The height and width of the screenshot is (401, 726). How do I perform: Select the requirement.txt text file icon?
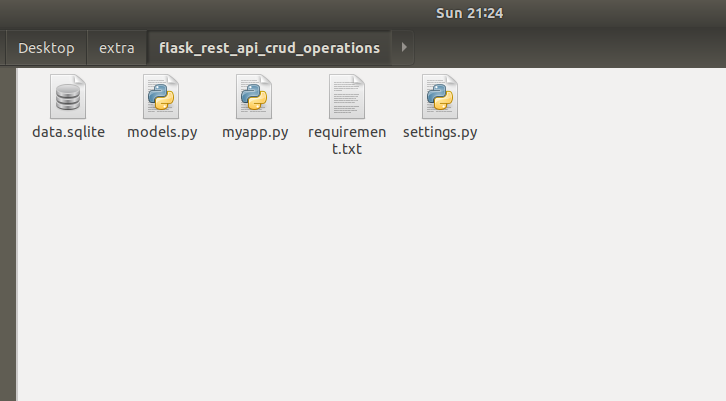pyautogui.click(x=347, y=97)
